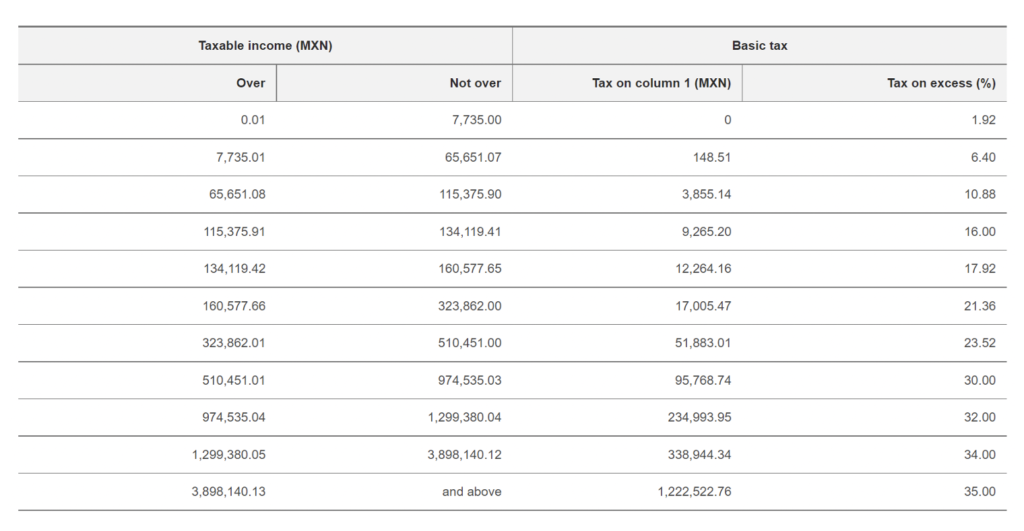
Task: Select the 30.00 percent rate cell
Action: coord(980,380)
